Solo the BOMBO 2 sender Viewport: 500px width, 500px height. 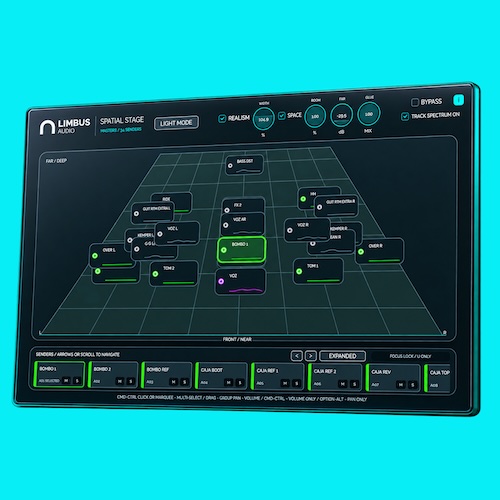tap(131, 381)
